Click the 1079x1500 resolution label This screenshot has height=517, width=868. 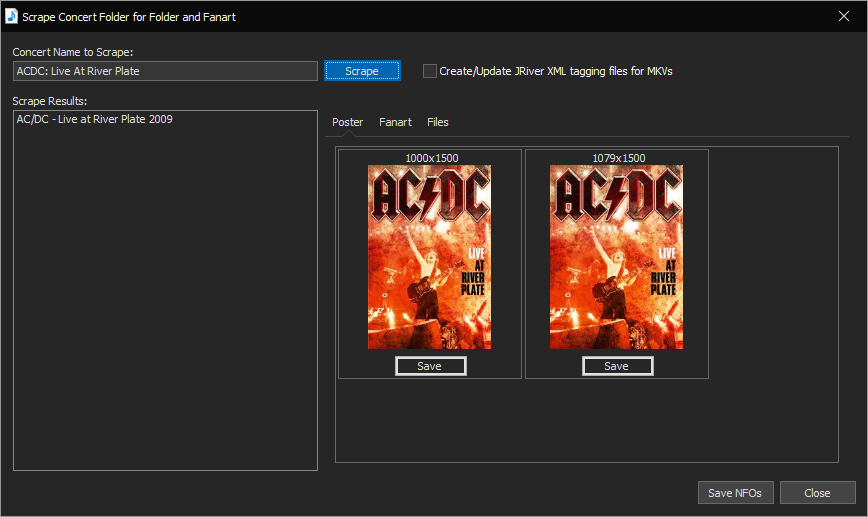coord(617,158)
